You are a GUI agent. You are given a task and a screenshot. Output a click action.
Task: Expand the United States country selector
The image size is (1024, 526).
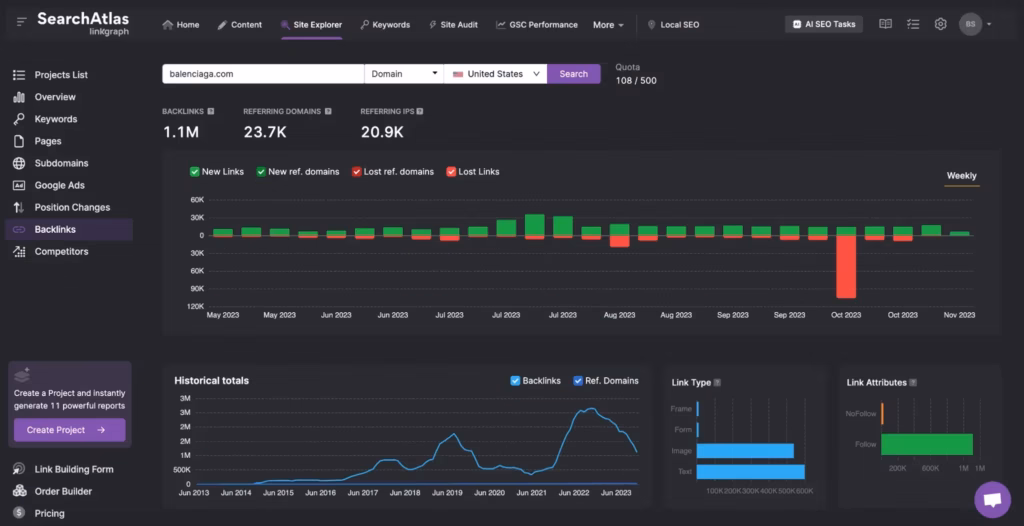(495, 74)
